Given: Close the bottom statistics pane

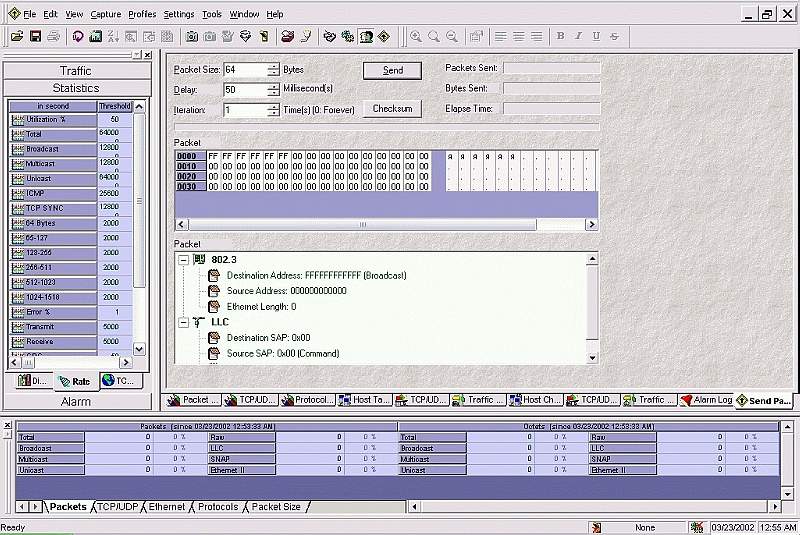Looking at the screenshot, I should pos(8,425).
